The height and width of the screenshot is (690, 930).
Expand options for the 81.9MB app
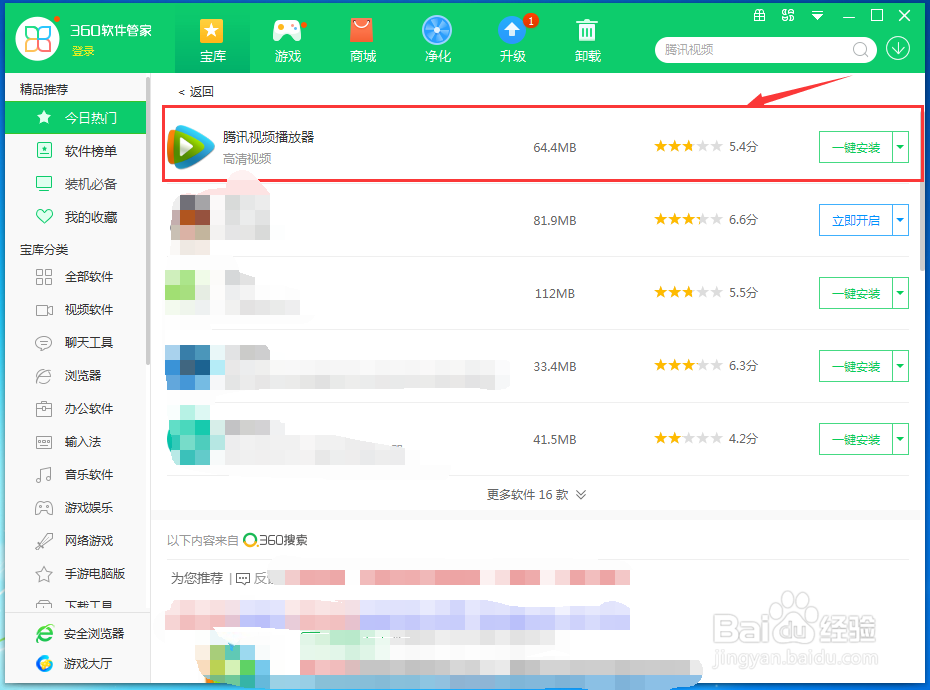(900, 220)
